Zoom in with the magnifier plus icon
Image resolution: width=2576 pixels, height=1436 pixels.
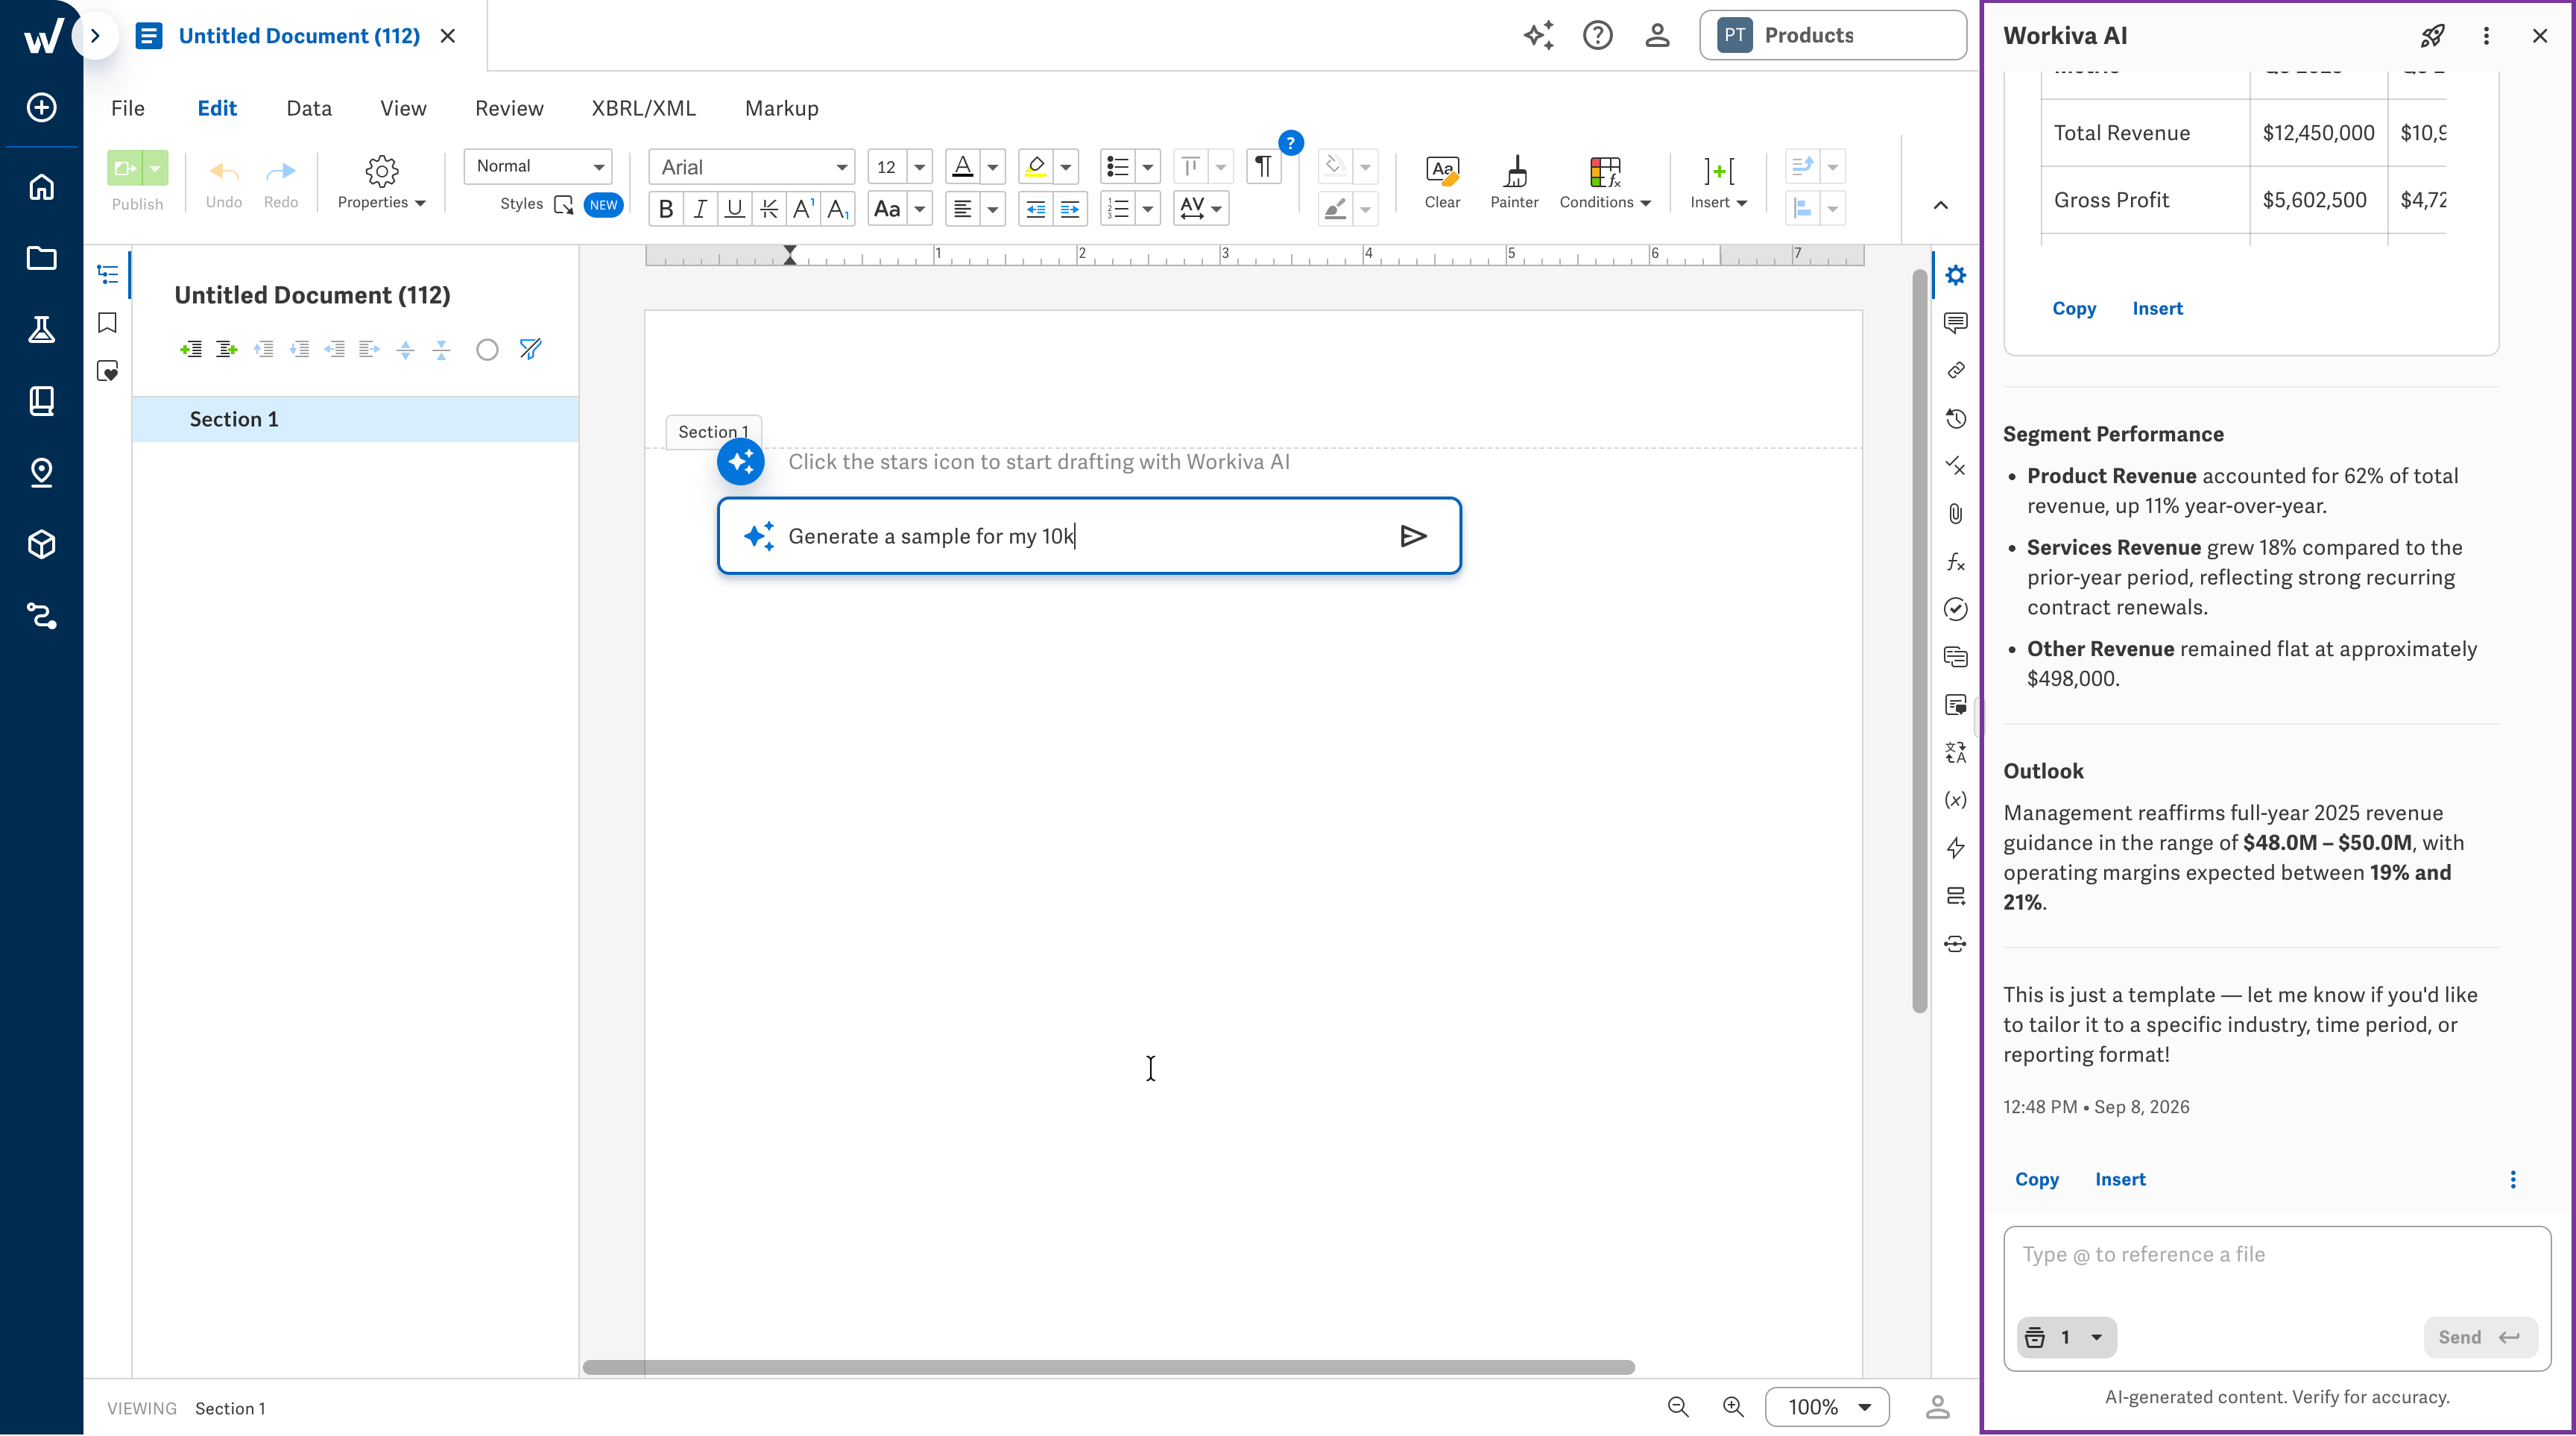1733,1407
